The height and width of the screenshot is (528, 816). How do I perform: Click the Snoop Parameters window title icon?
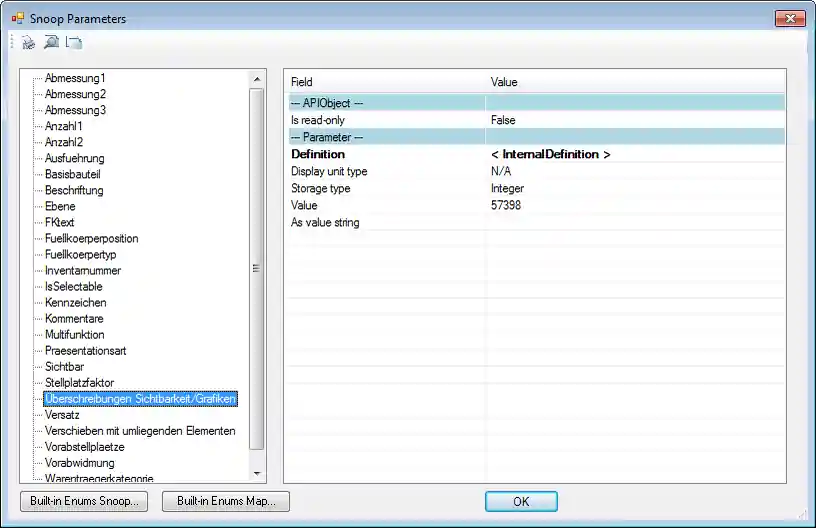pos(18,19)
